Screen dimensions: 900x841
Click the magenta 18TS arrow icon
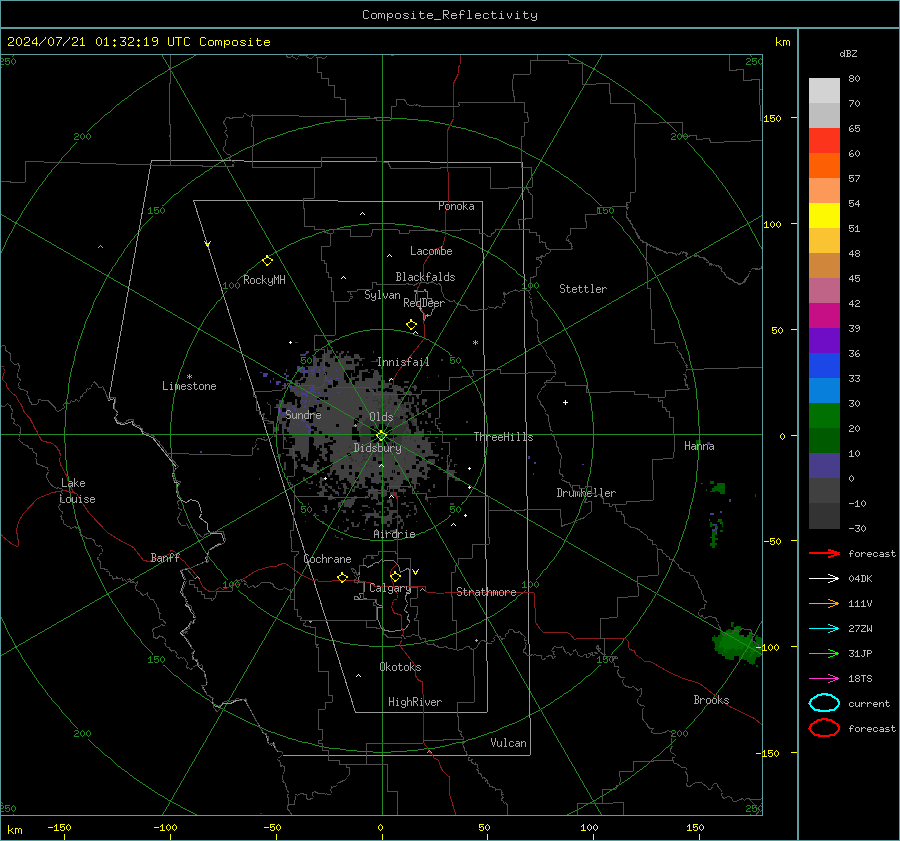(x=824, y=679)
